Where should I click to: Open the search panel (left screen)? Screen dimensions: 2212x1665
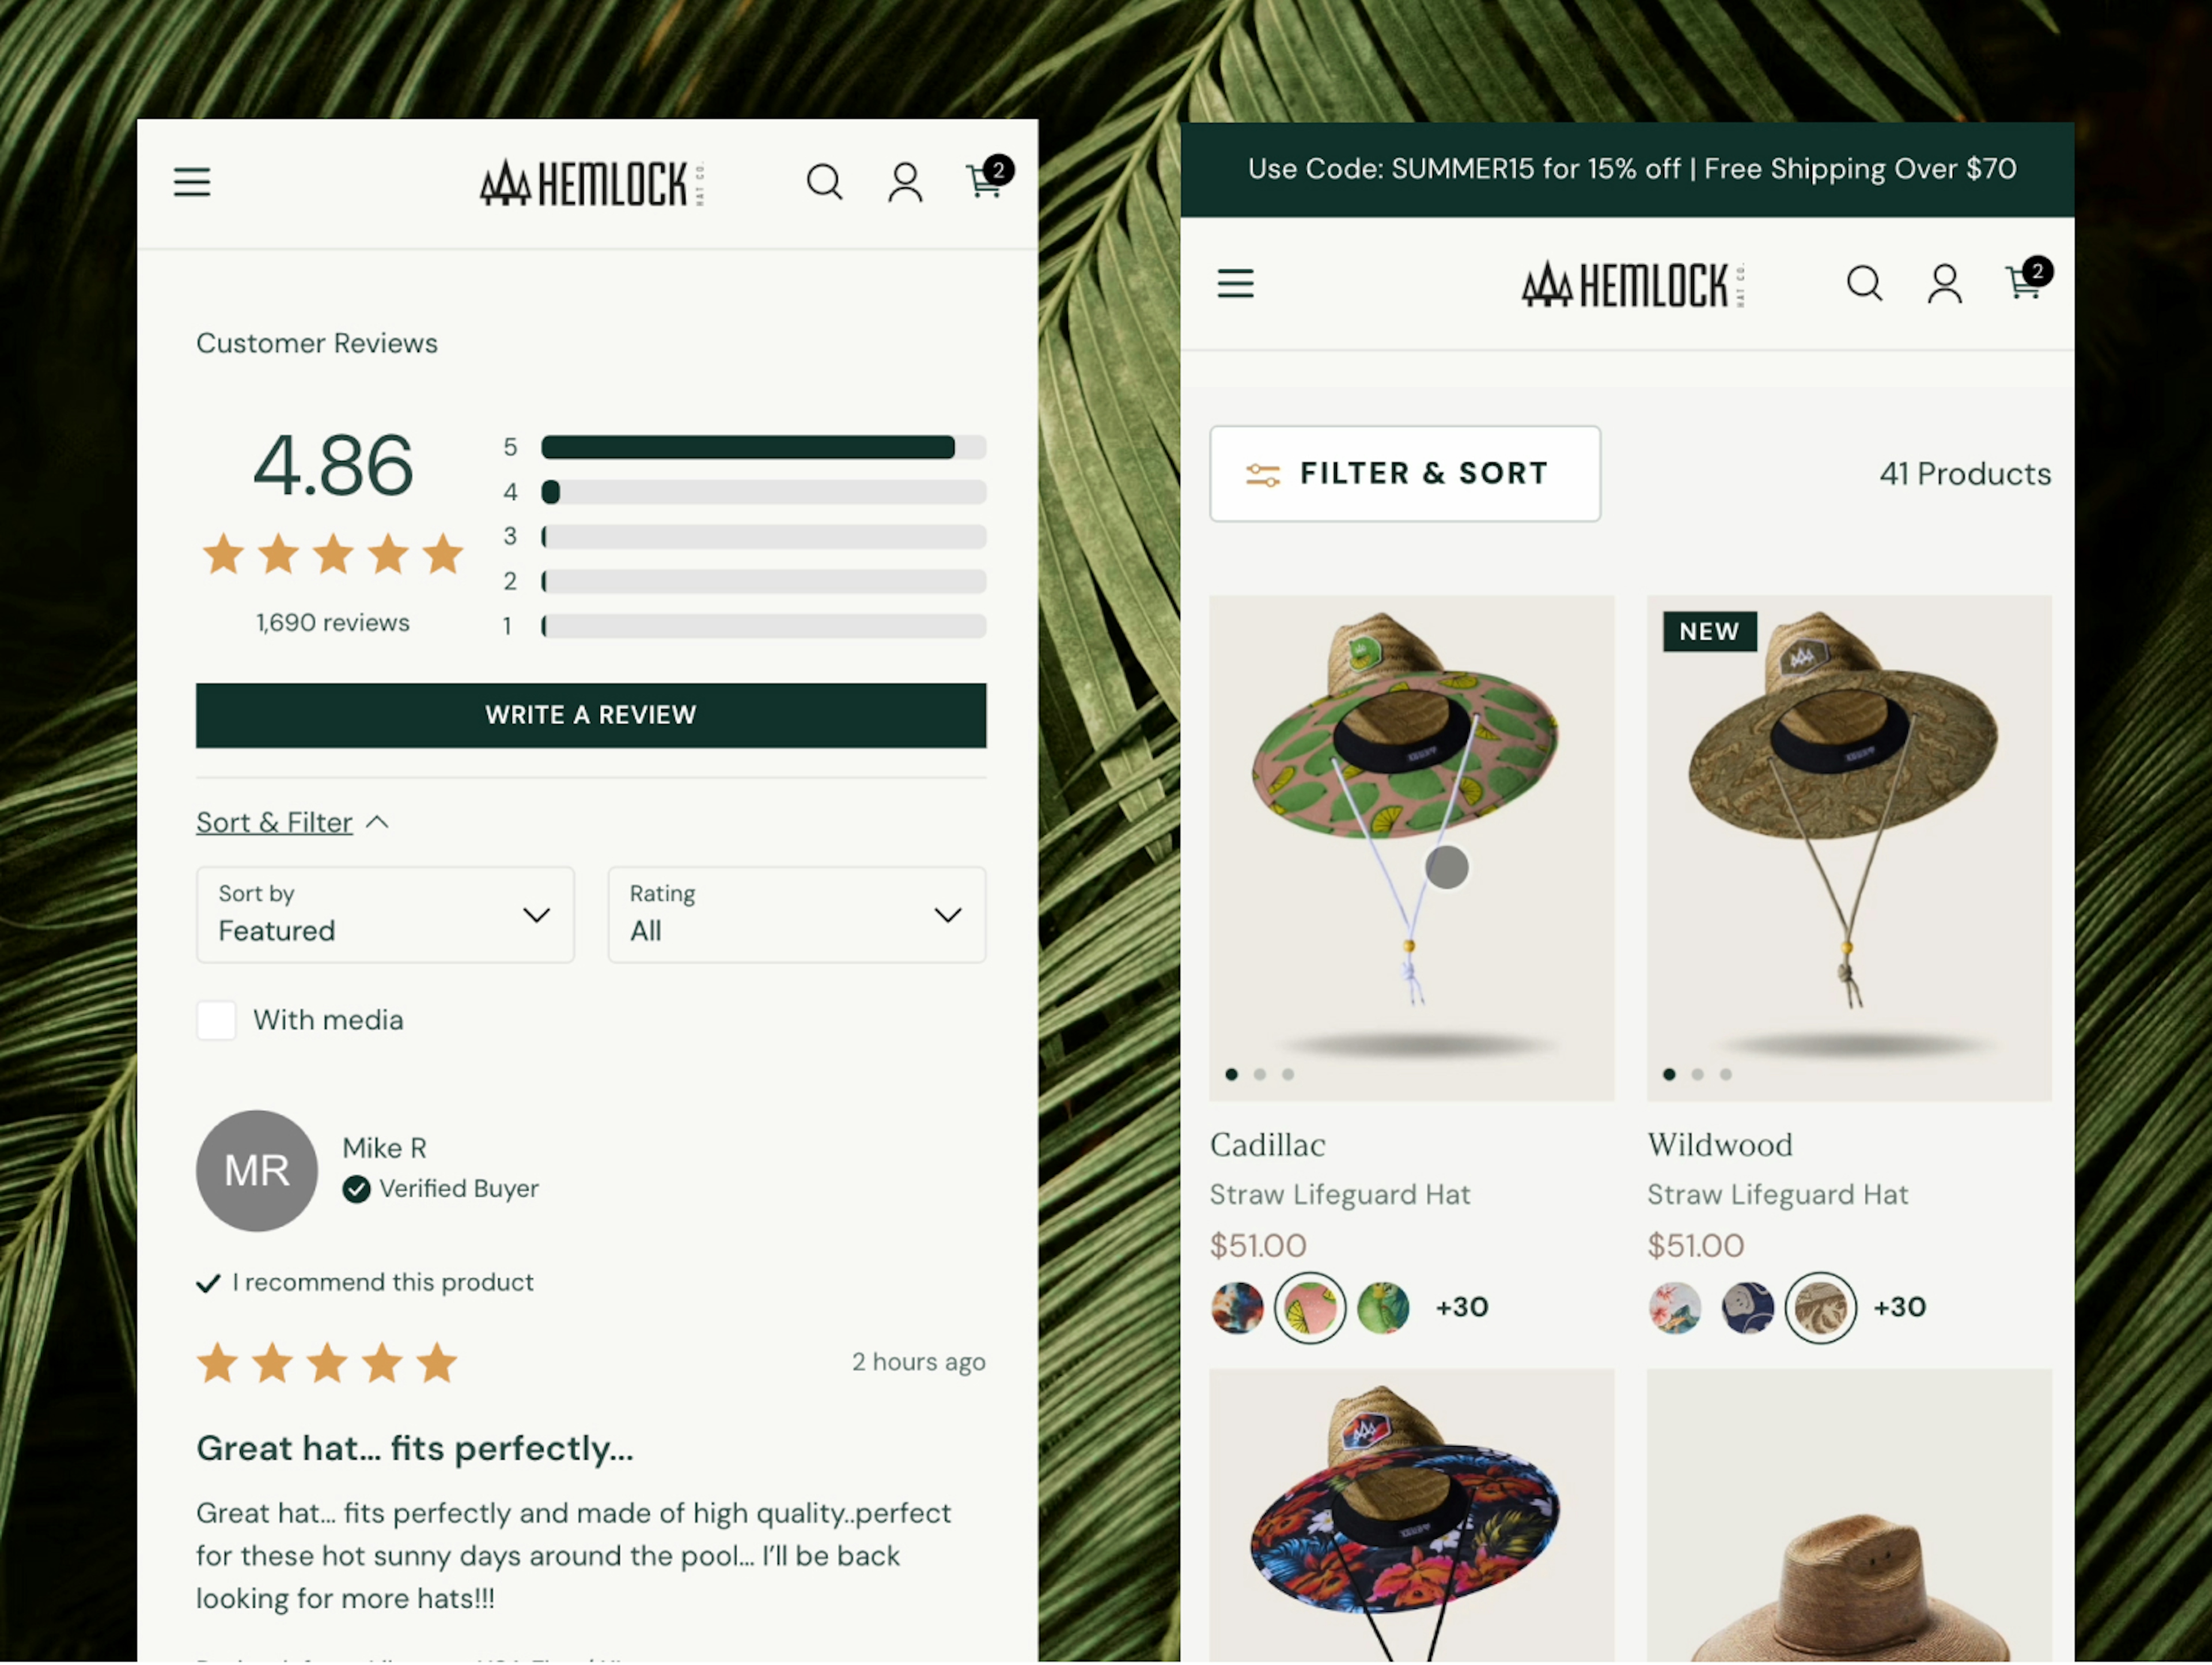(824, 180)
